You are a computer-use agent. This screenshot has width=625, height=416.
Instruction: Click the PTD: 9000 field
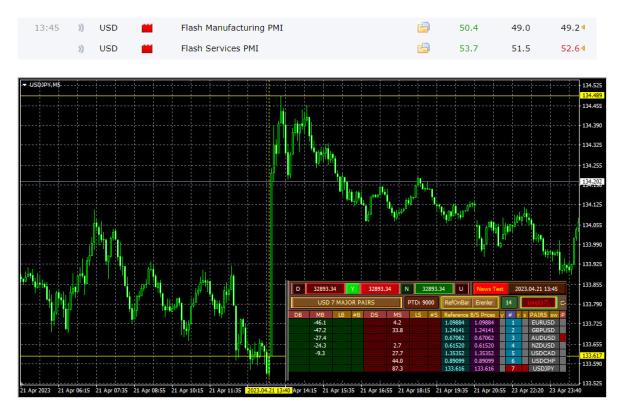[421, 302]
